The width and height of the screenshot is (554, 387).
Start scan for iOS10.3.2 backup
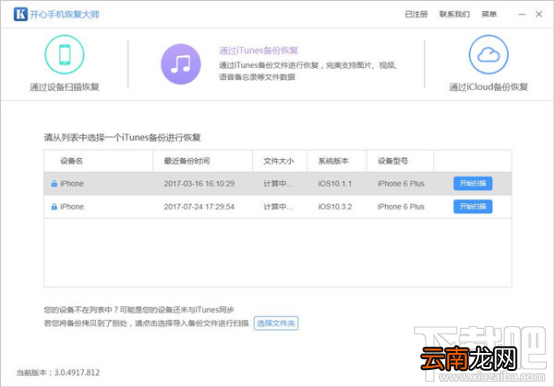pyautogui.click(x=473, y=207)
